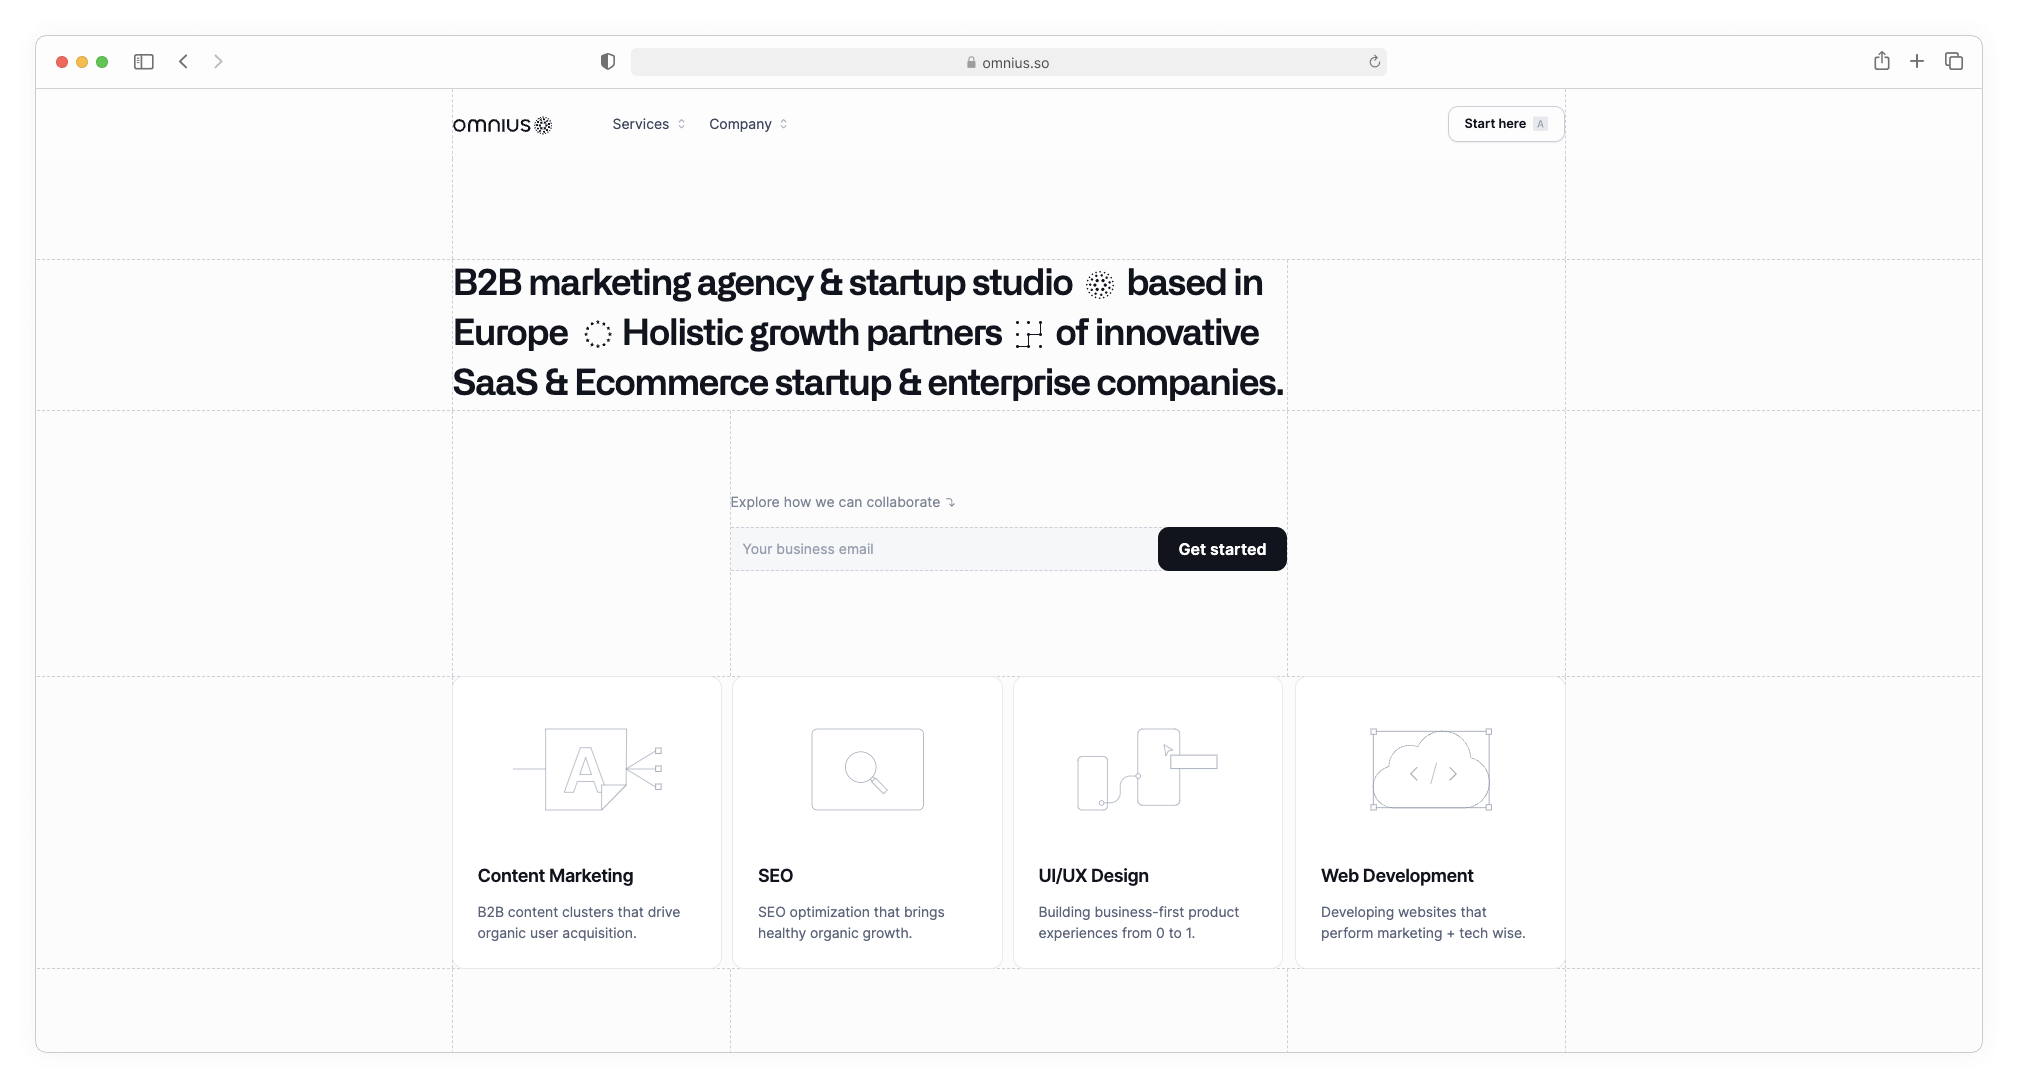This screenshot has width=2018, height=1088.
Task: Expand the Company dropdown menu
Action: click(747, 123)
